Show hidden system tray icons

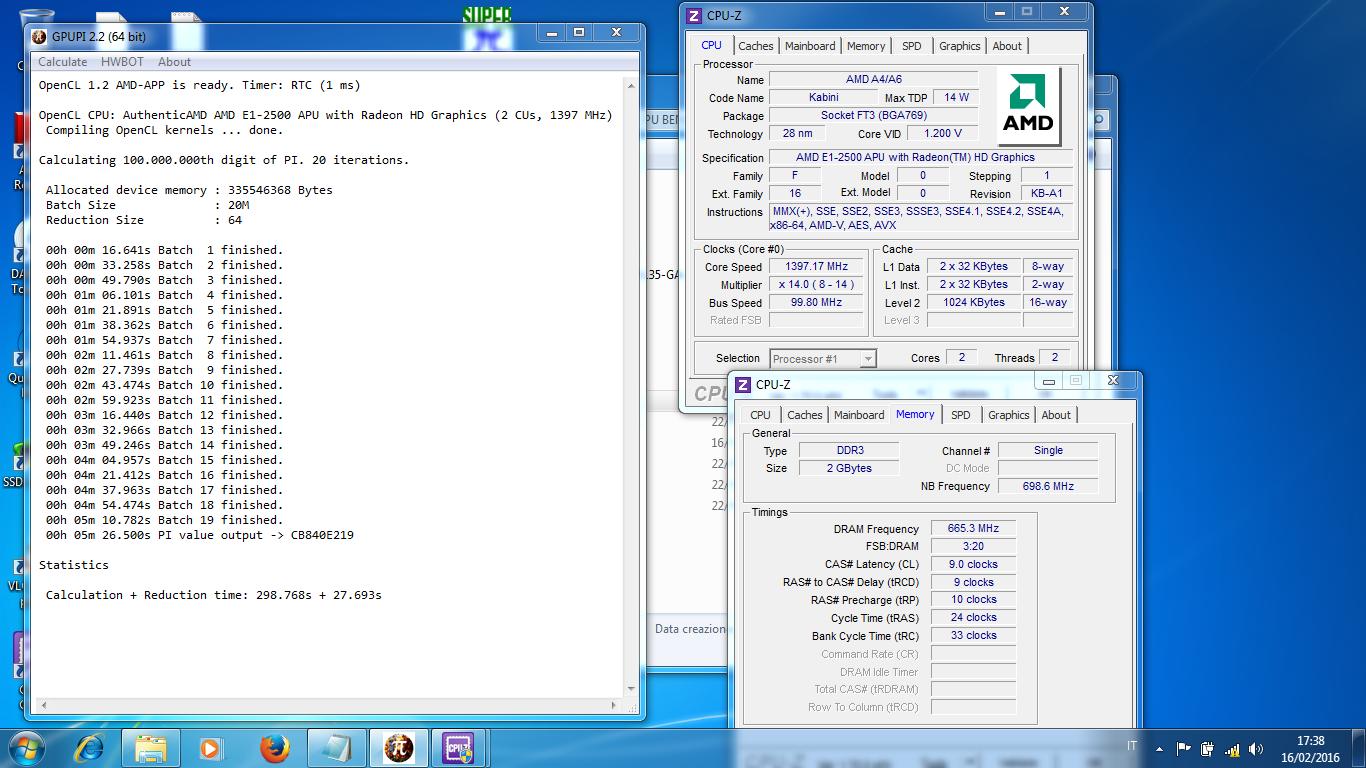click(1159, 748)
